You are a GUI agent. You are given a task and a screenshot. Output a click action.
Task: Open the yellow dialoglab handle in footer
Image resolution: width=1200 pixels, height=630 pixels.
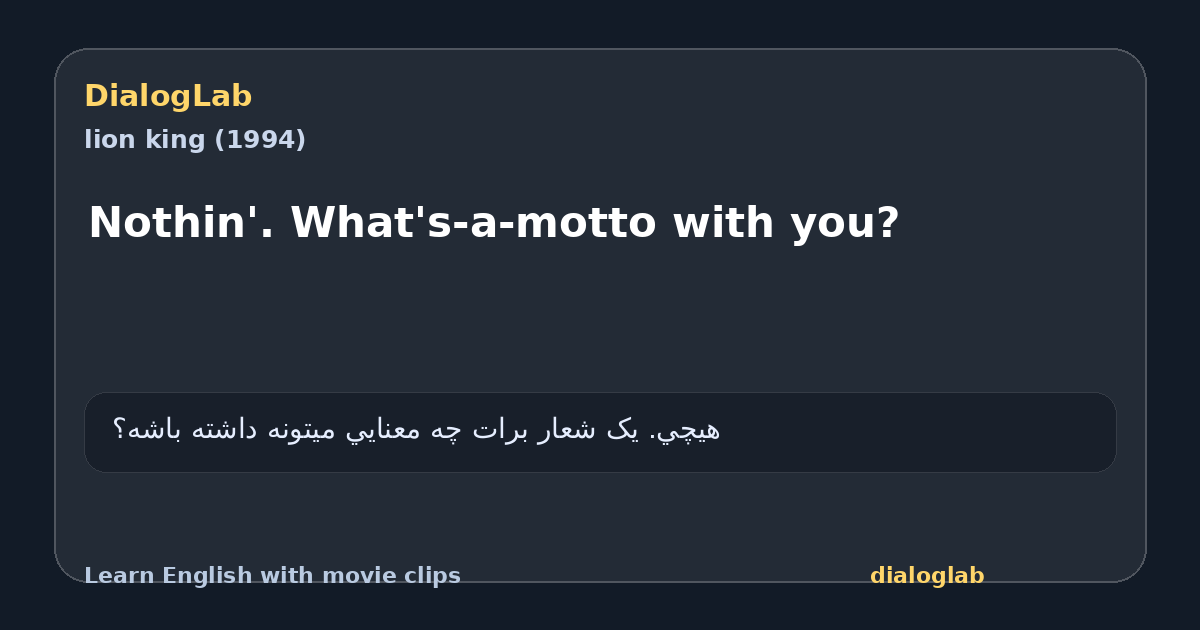click(x=927, y=576)
